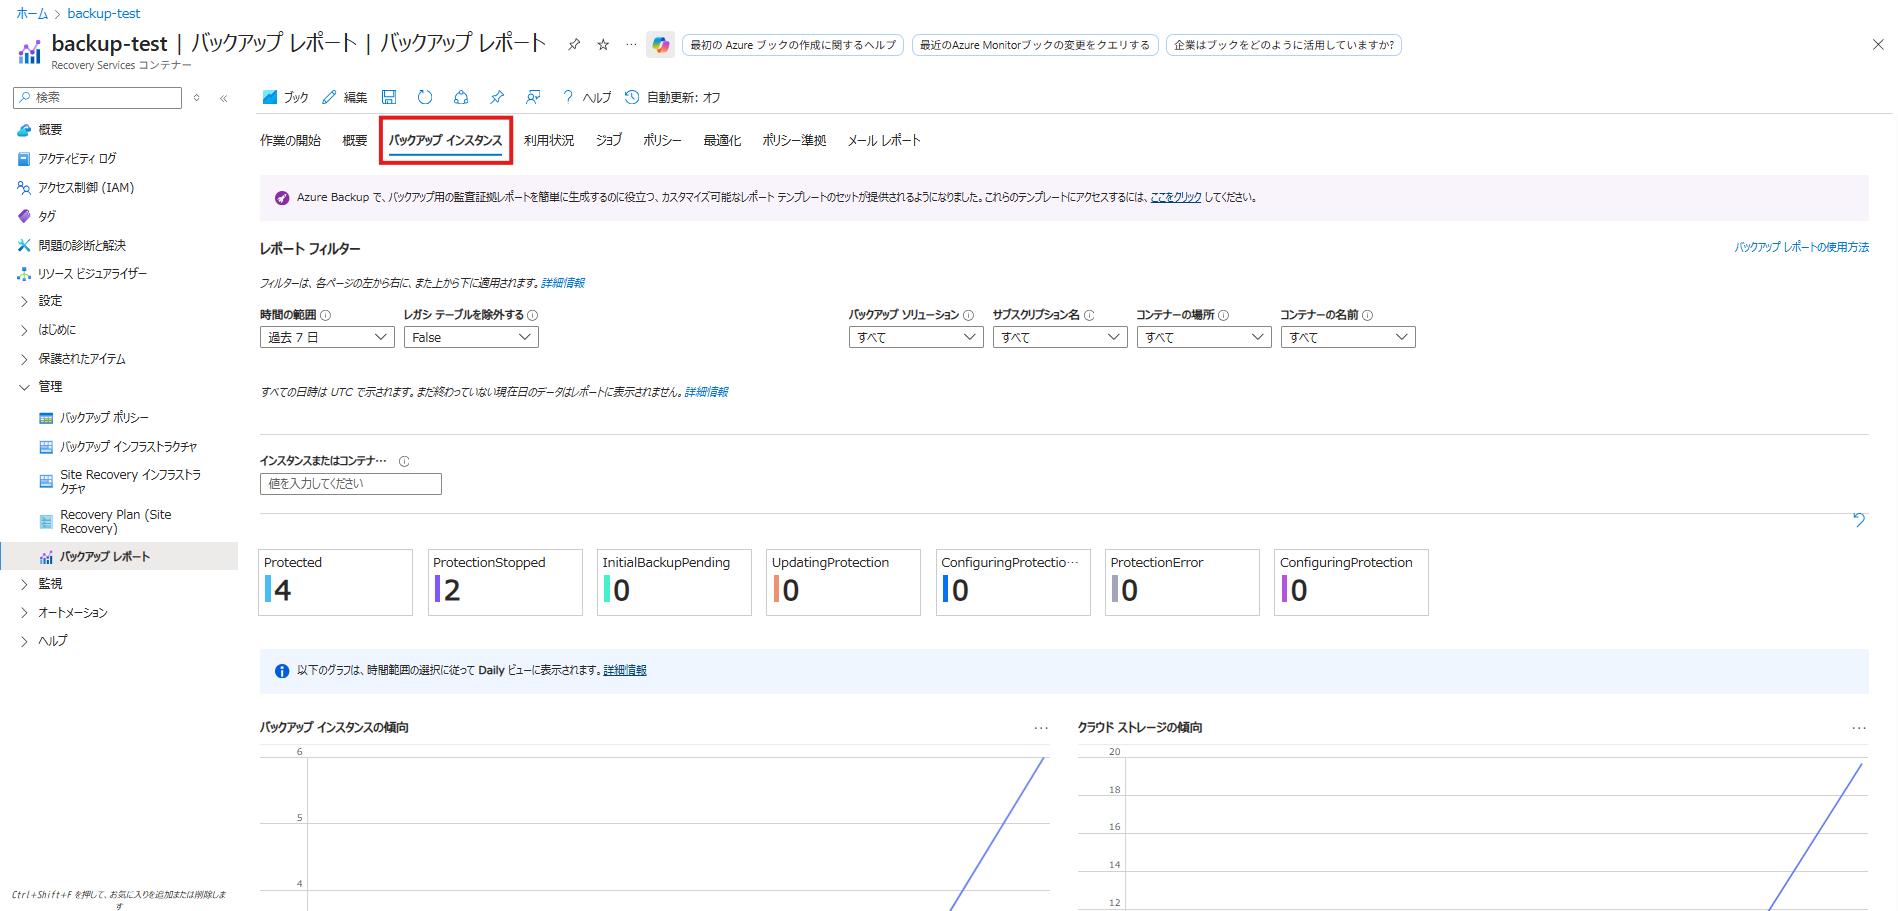
Task: Open the 時間の範囲 dropdown showing 過去 7 日
Action: pos(326,337)
